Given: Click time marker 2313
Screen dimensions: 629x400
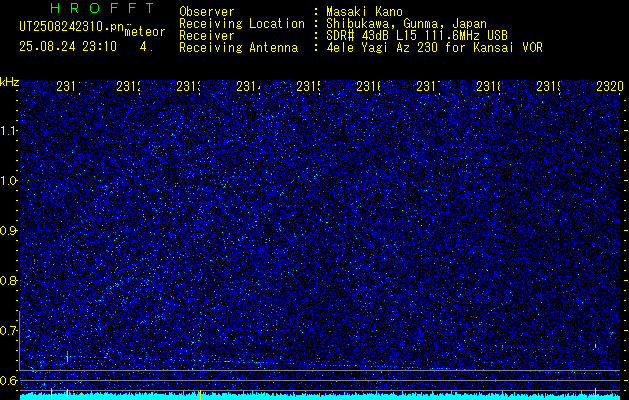Looking at the screenshot, I should (189, 87).
